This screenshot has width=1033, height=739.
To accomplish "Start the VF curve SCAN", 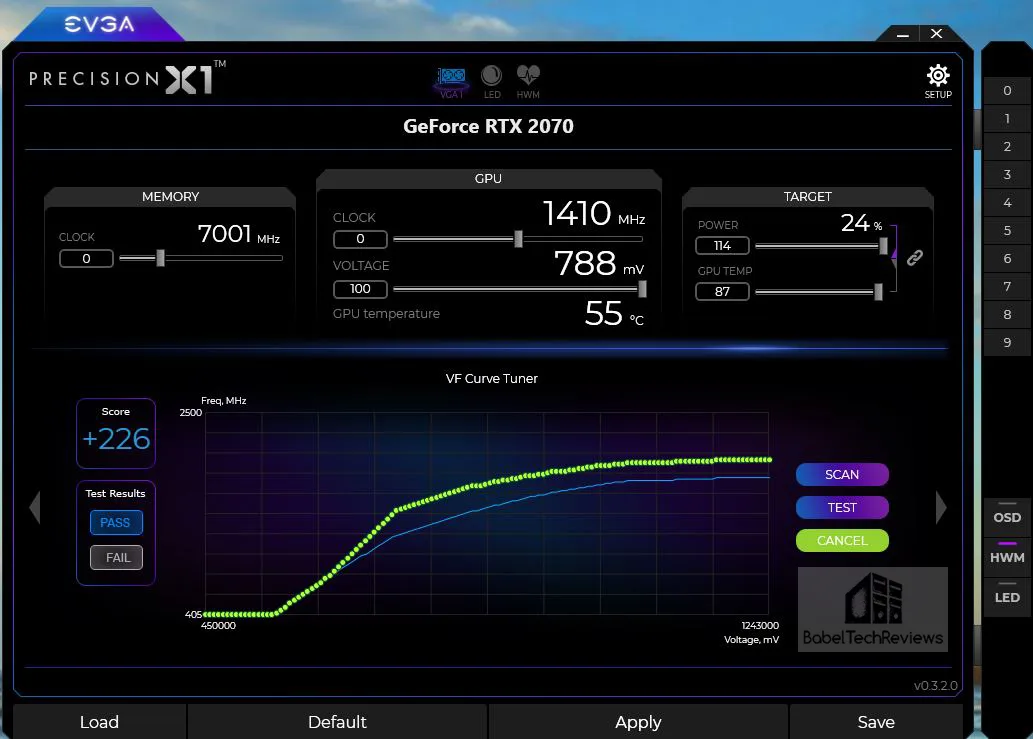I will coord(842,475).
